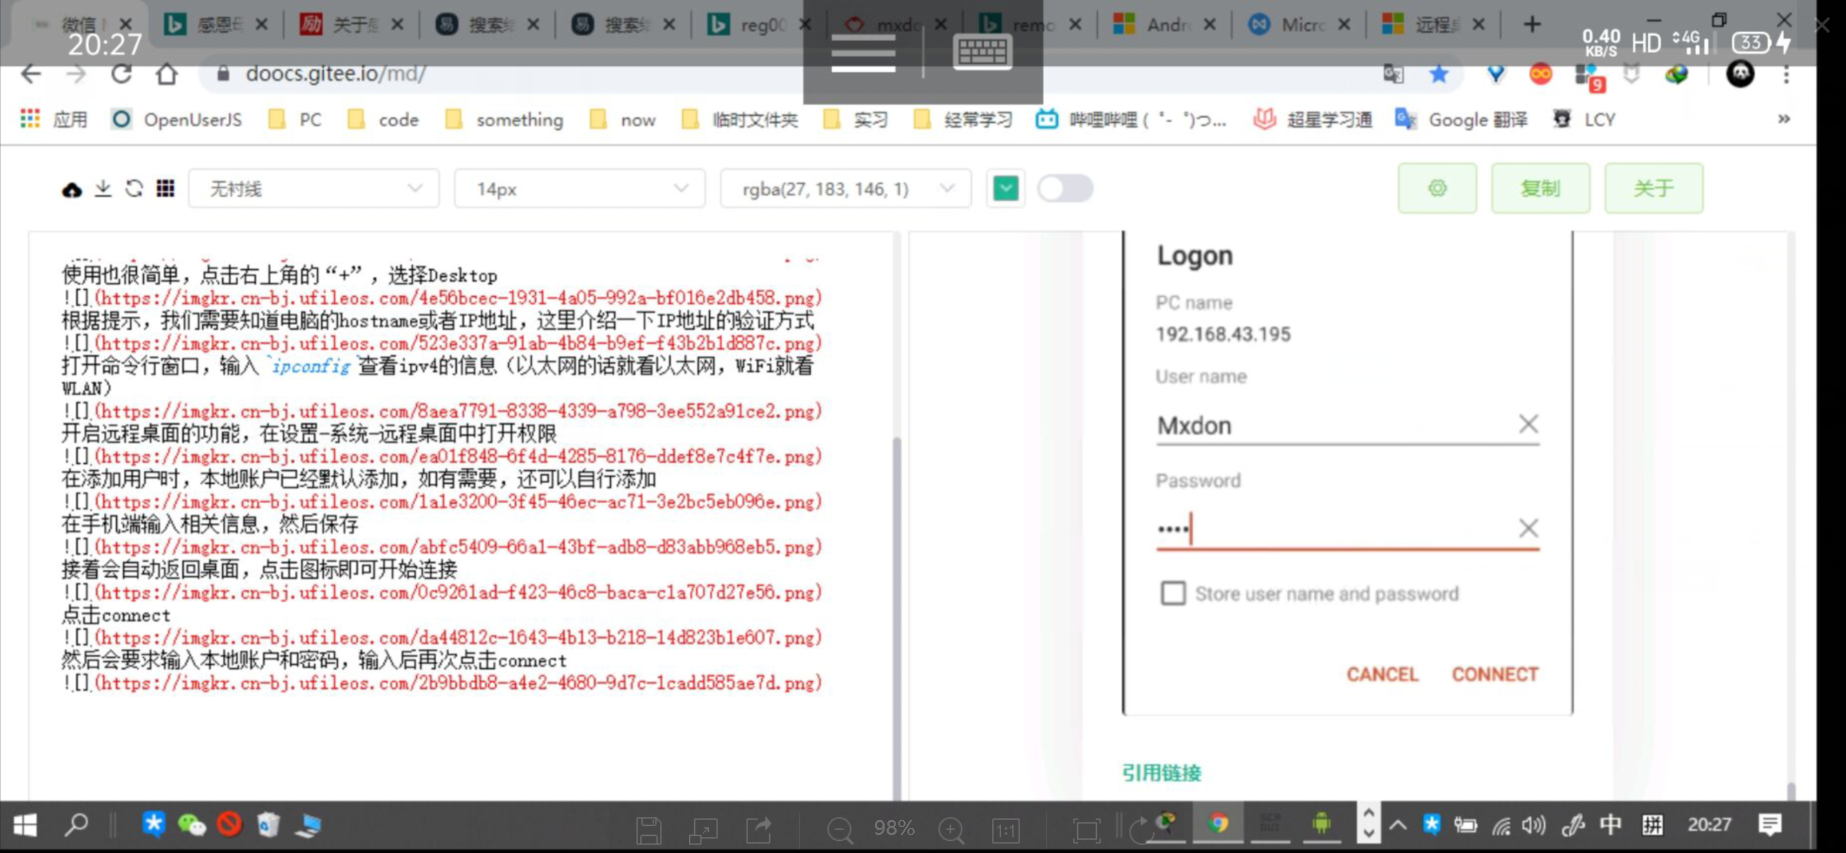This screenshot has height=853, width=1846.
Task: Clear the Password field with X icon
Action: (x=1527, y=529)
